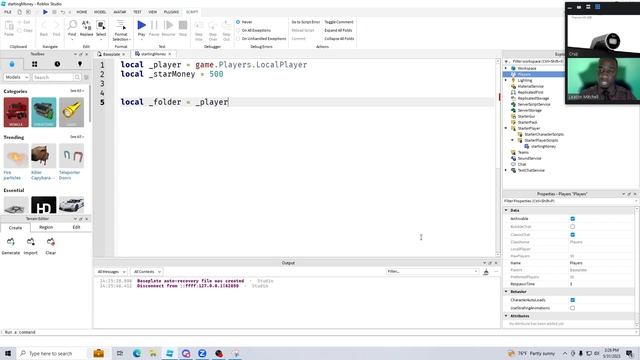Switch to the VIEW ribbon tab
This screenshot has width=640, height=360.
click(153, 12)
